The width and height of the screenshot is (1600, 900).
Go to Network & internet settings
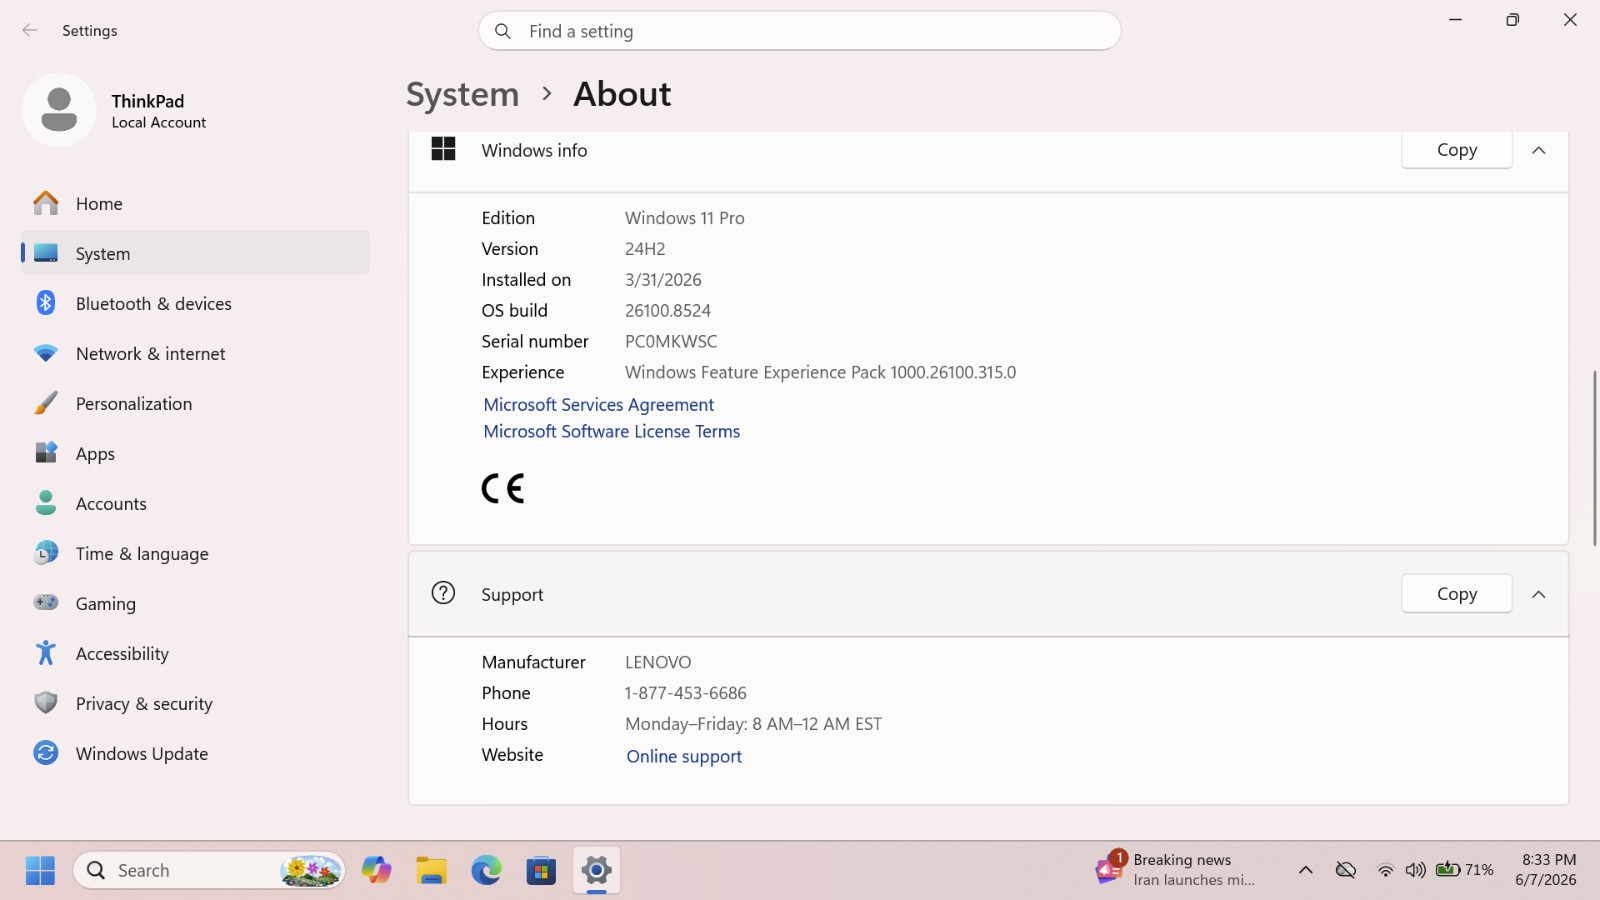click(x=195, y=353)
